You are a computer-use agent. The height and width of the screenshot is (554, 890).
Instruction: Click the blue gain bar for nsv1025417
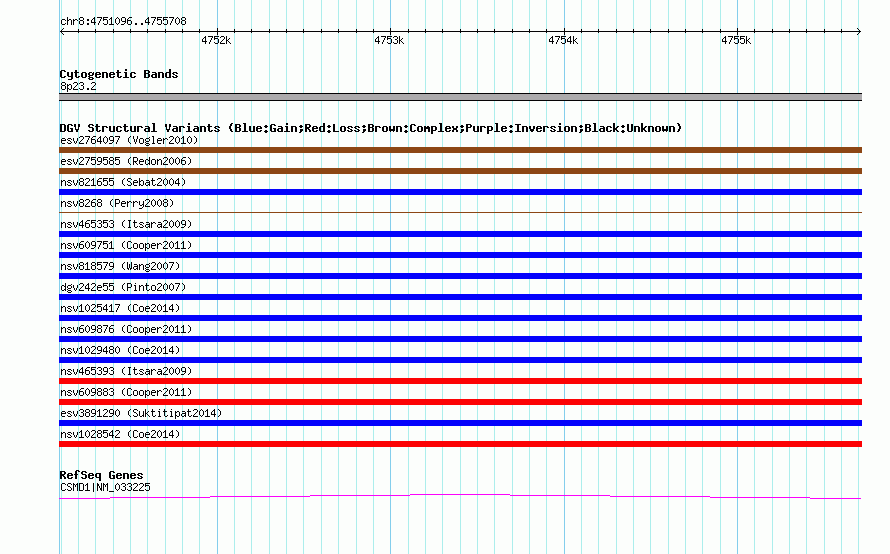(460, 318)
